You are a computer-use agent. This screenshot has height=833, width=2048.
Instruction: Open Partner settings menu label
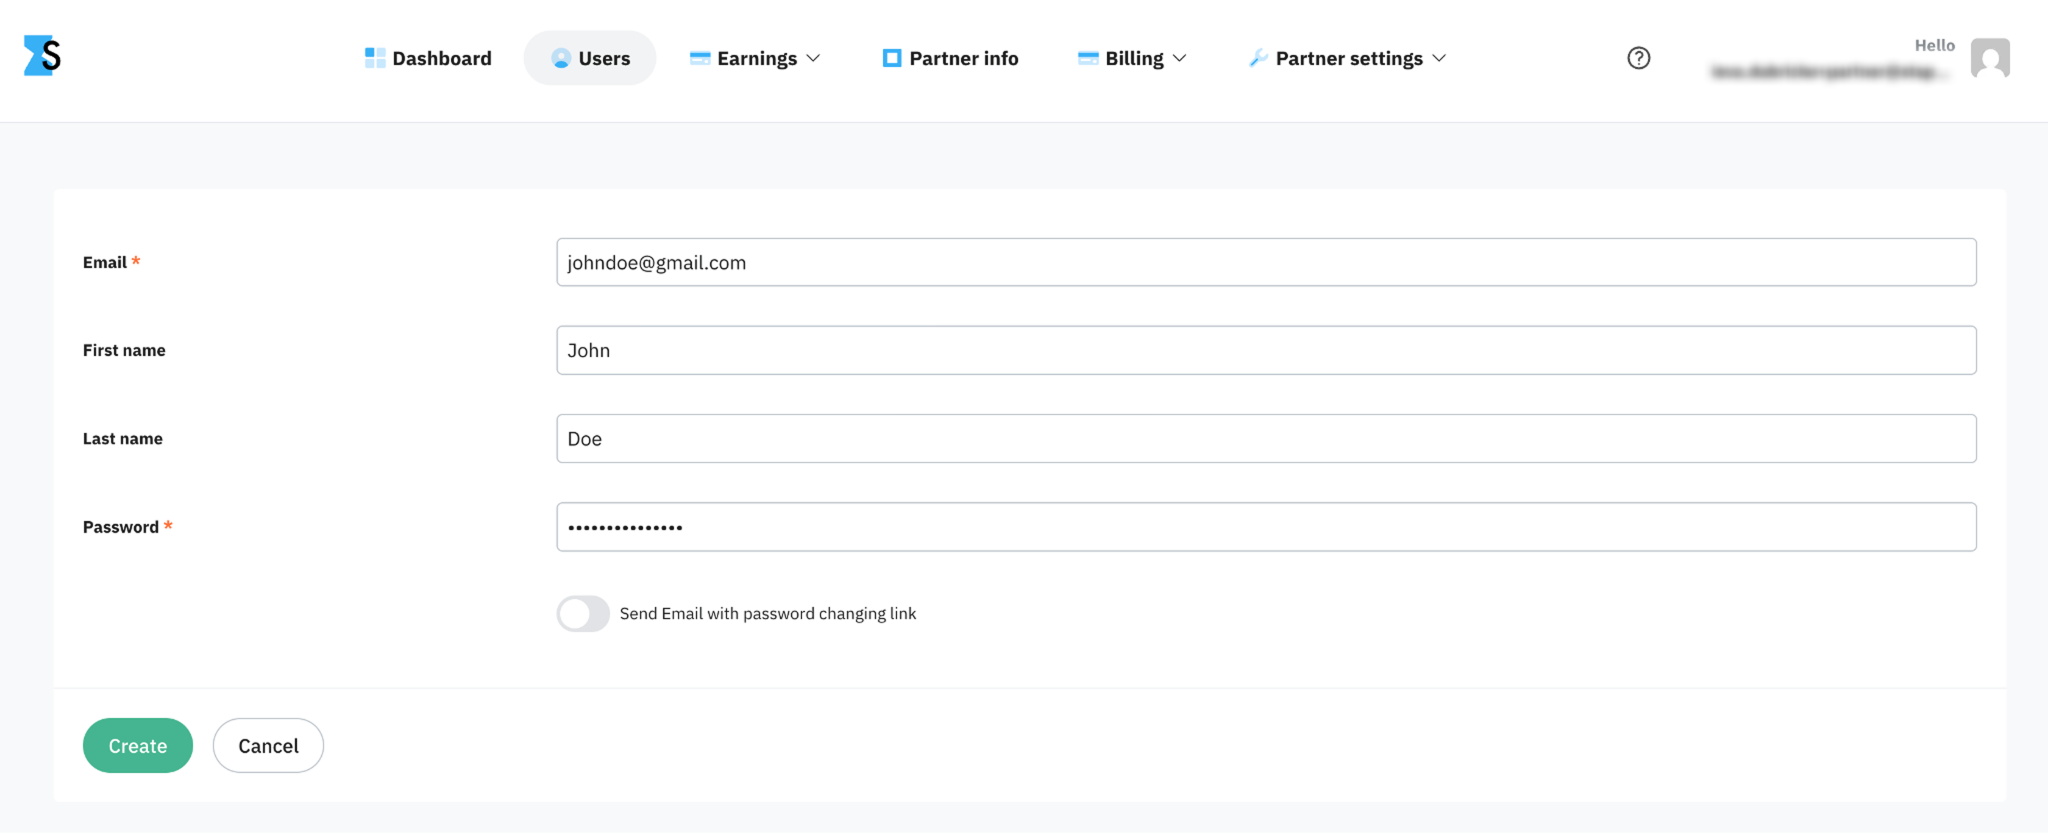[1349, 58]
